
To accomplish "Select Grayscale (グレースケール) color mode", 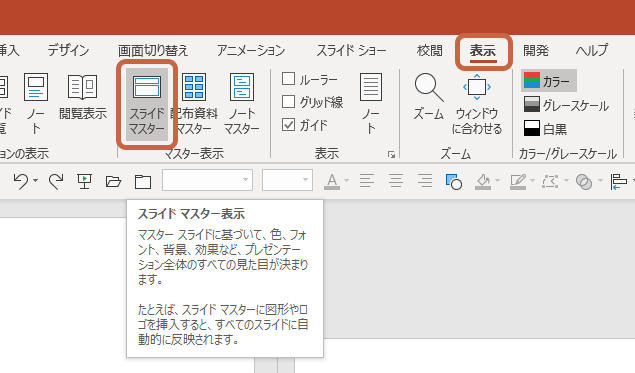I will pos(566,105).
